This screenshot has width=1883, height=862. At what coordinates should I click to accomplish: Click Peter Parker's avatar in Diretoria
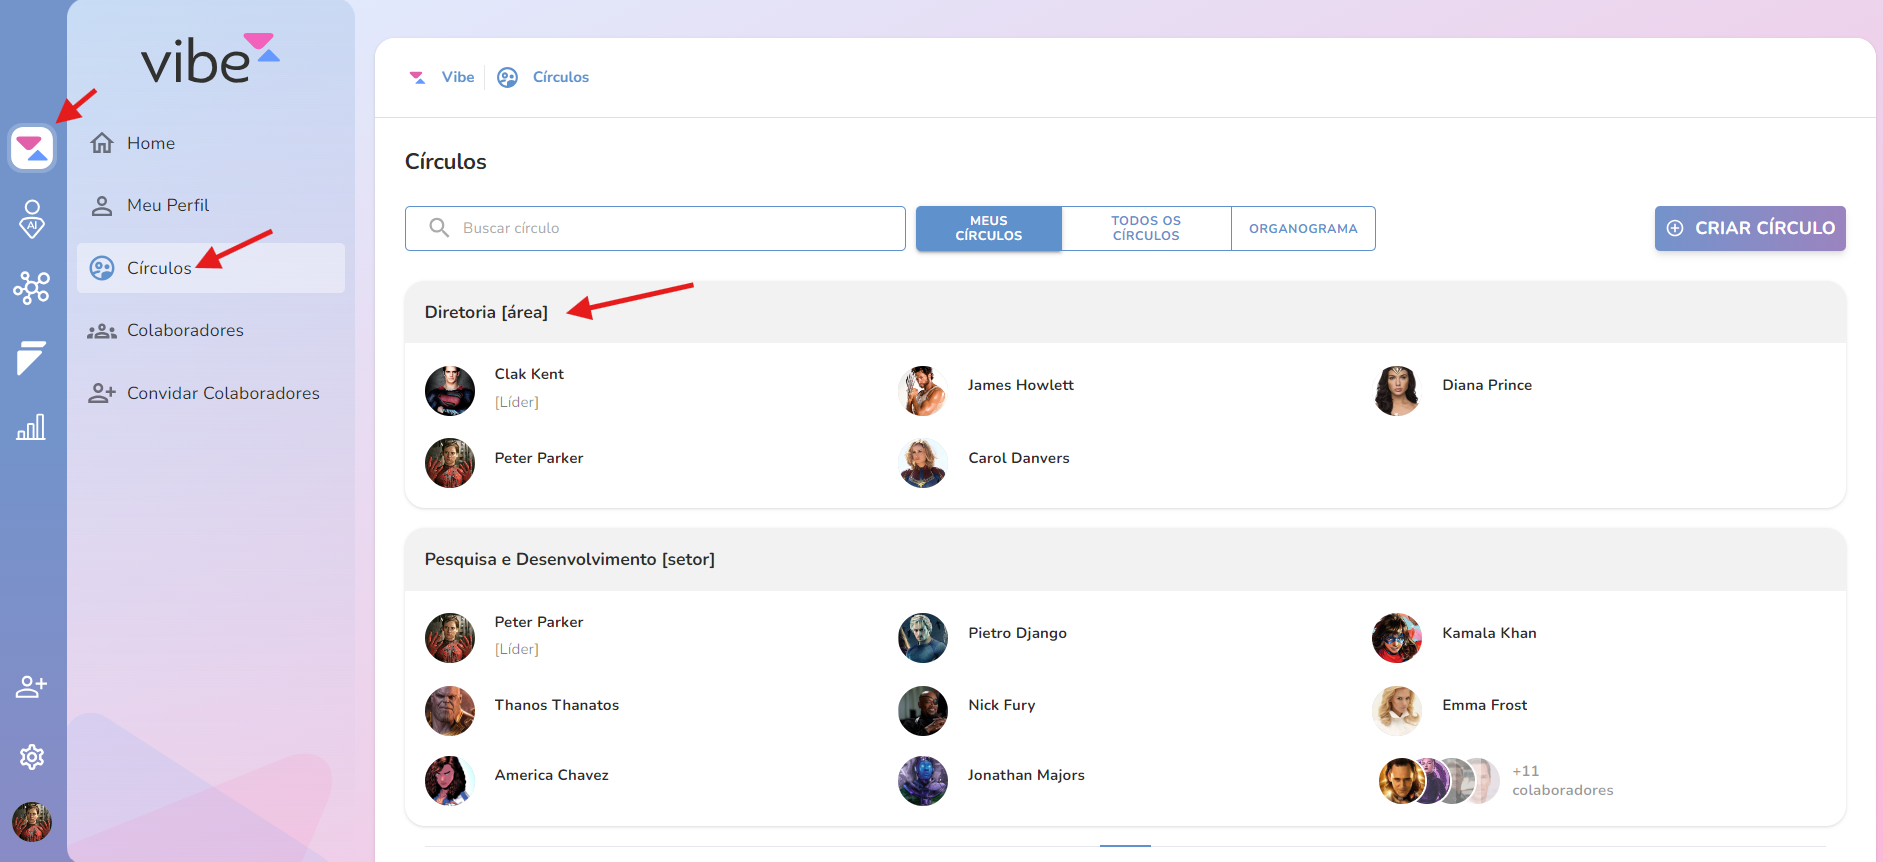coord(450,463)
